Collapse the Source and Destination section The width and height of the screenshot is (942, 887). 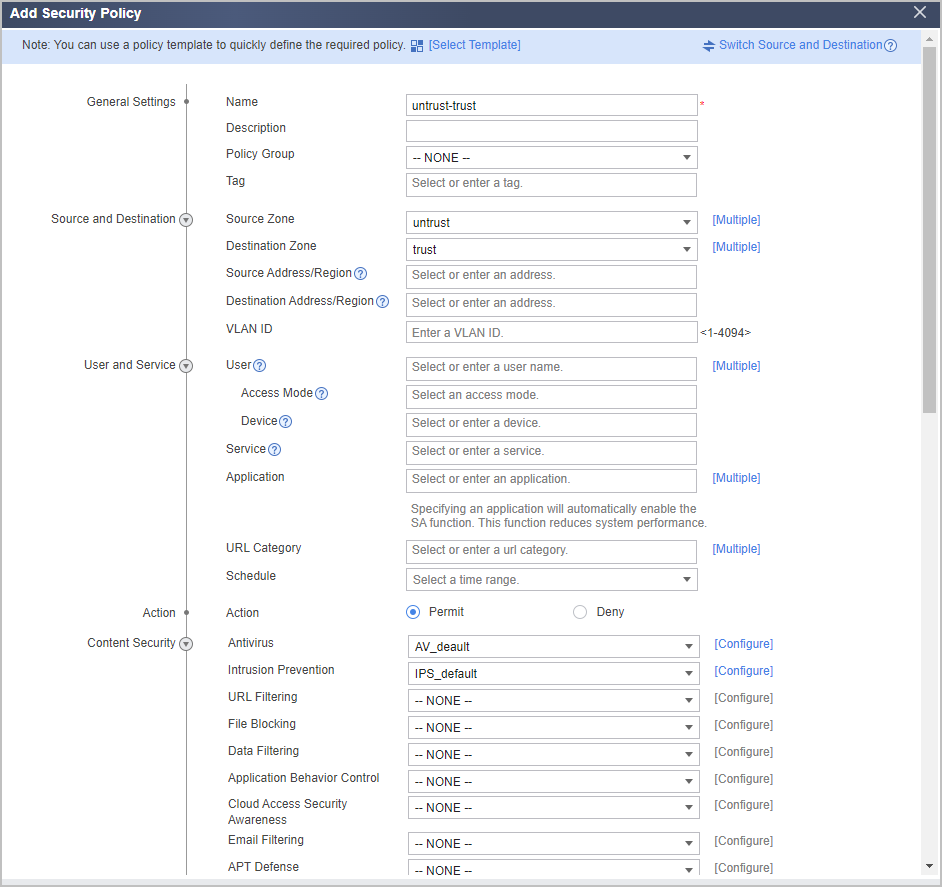186,220
